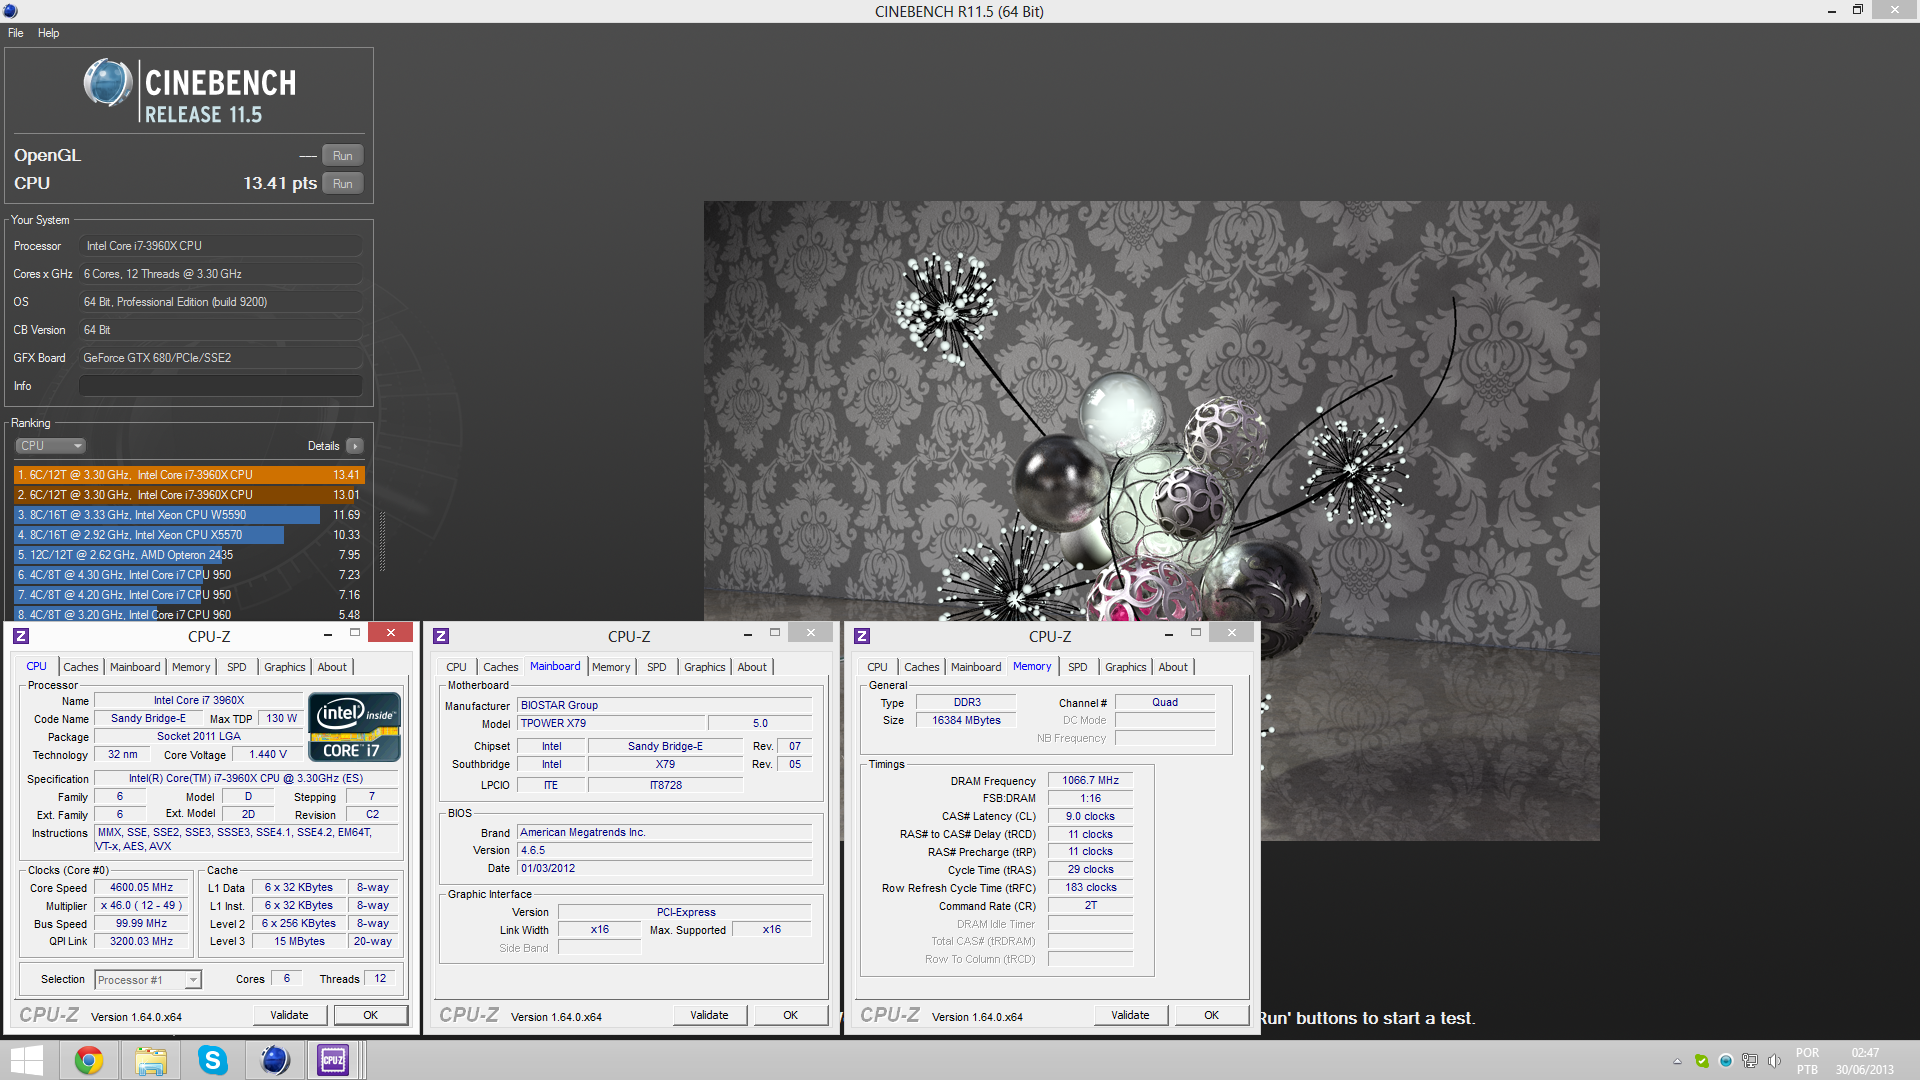Click Validate in the Memory window
The width and height of the screenshot is (1920, 1080).
[1130, 1015]
